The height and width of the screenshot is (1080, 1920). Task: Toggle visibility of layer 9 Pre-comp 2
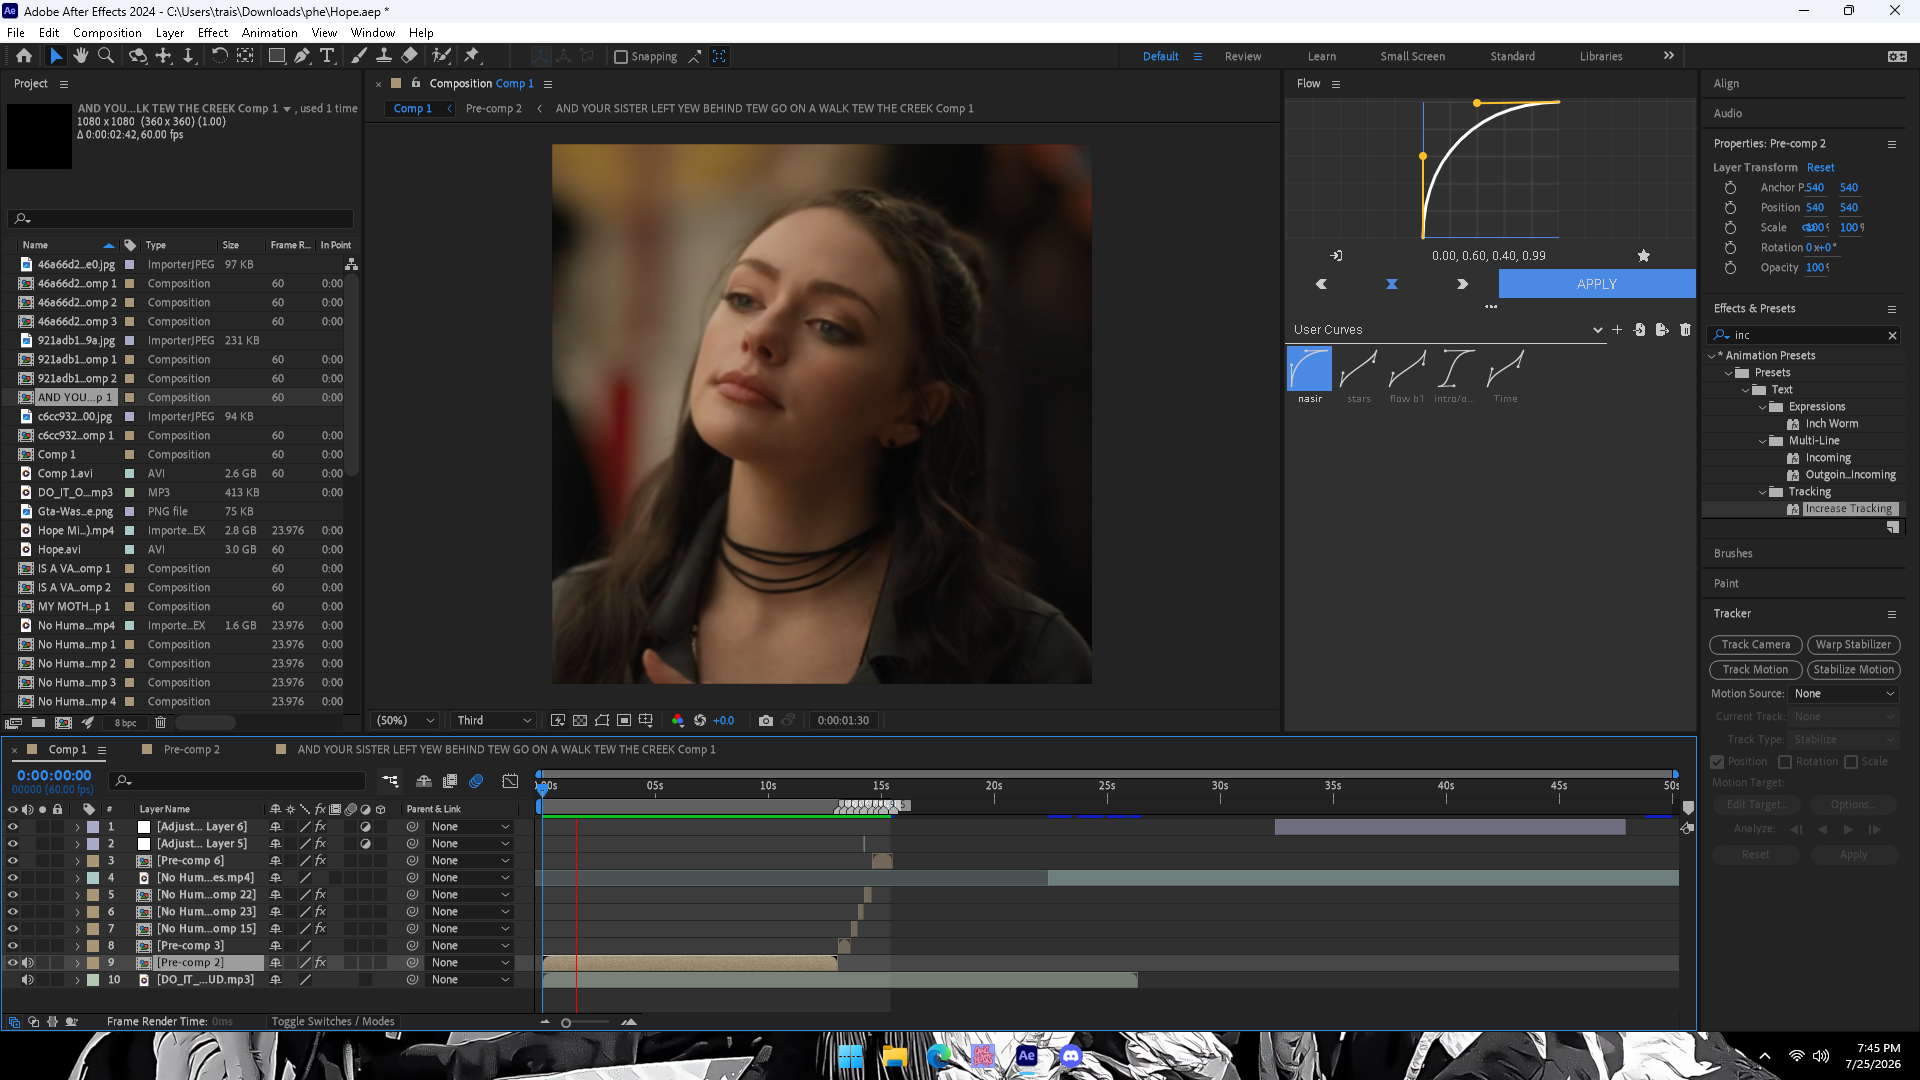[x=13, y=963]
